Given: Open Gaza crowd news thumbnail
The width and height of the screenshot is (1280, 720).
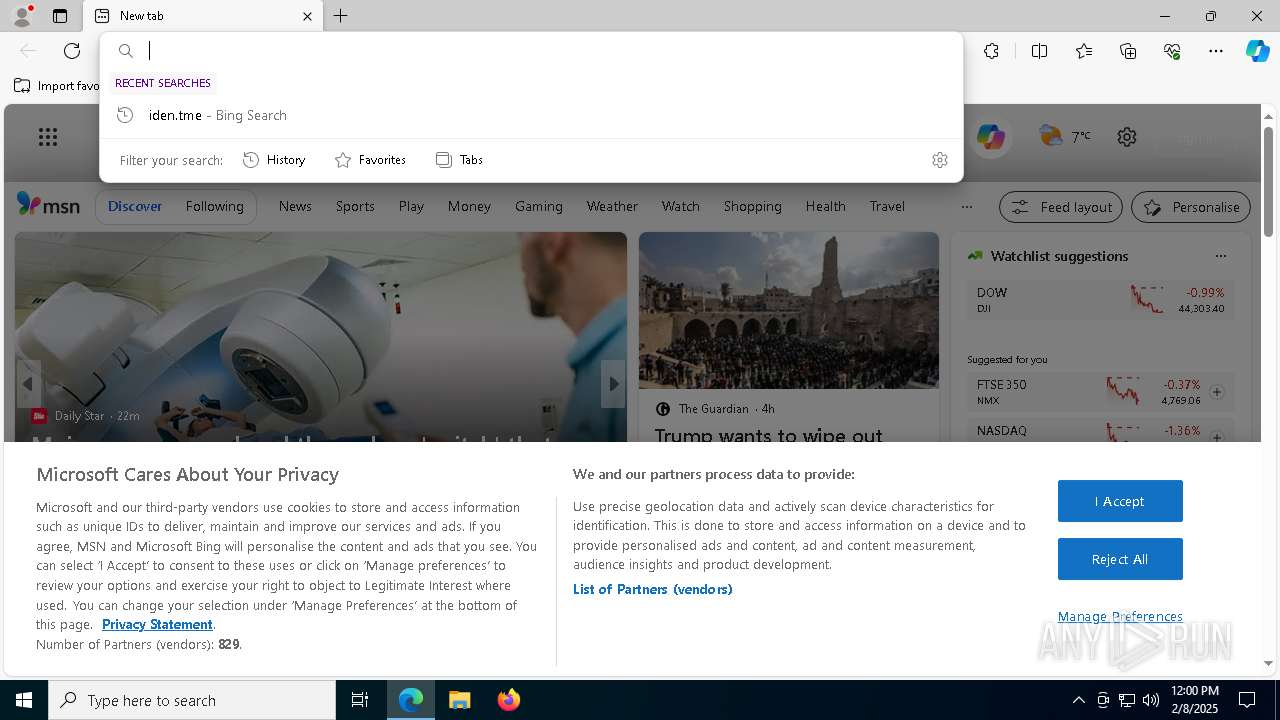Looking at the screenshot, I should pyautogui.click(x=789, y=310).
